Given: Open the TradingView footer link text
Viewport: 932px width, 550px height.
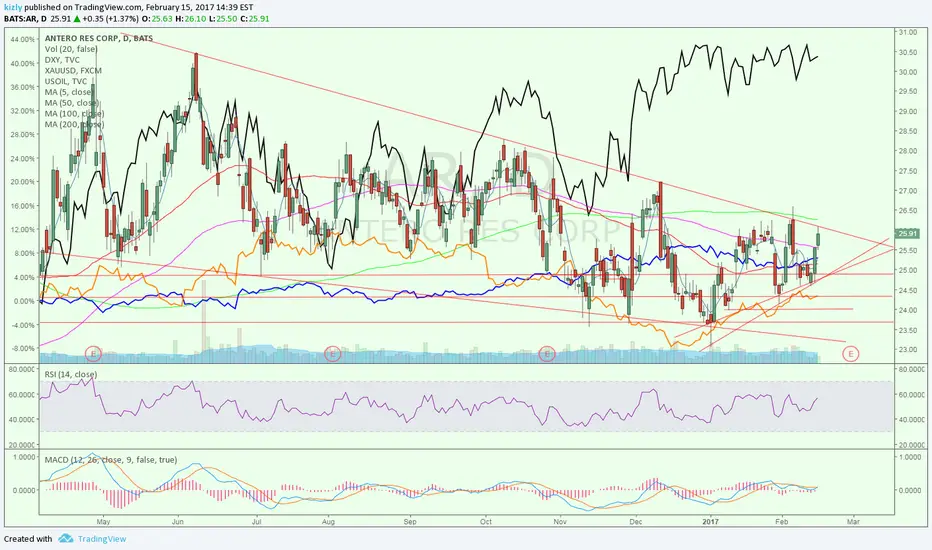Looking at the screenshot, I should pos(102,539).
